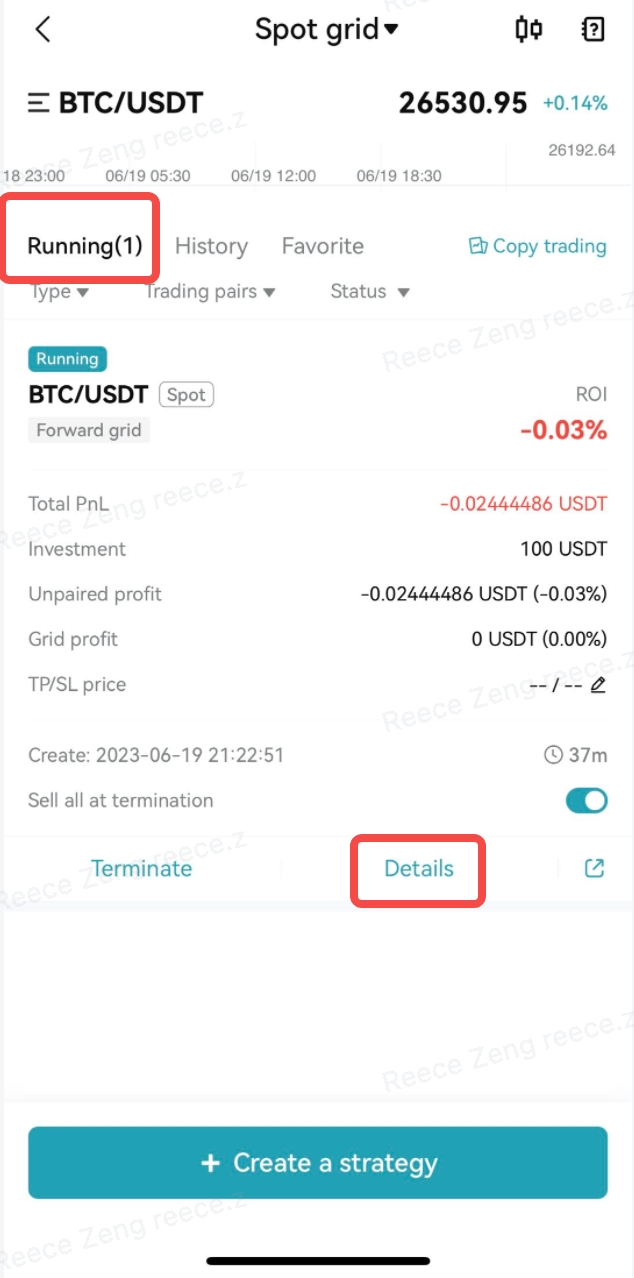
Task: Tap the BTC/USDT price 26530.95
Action: (462, 103)
